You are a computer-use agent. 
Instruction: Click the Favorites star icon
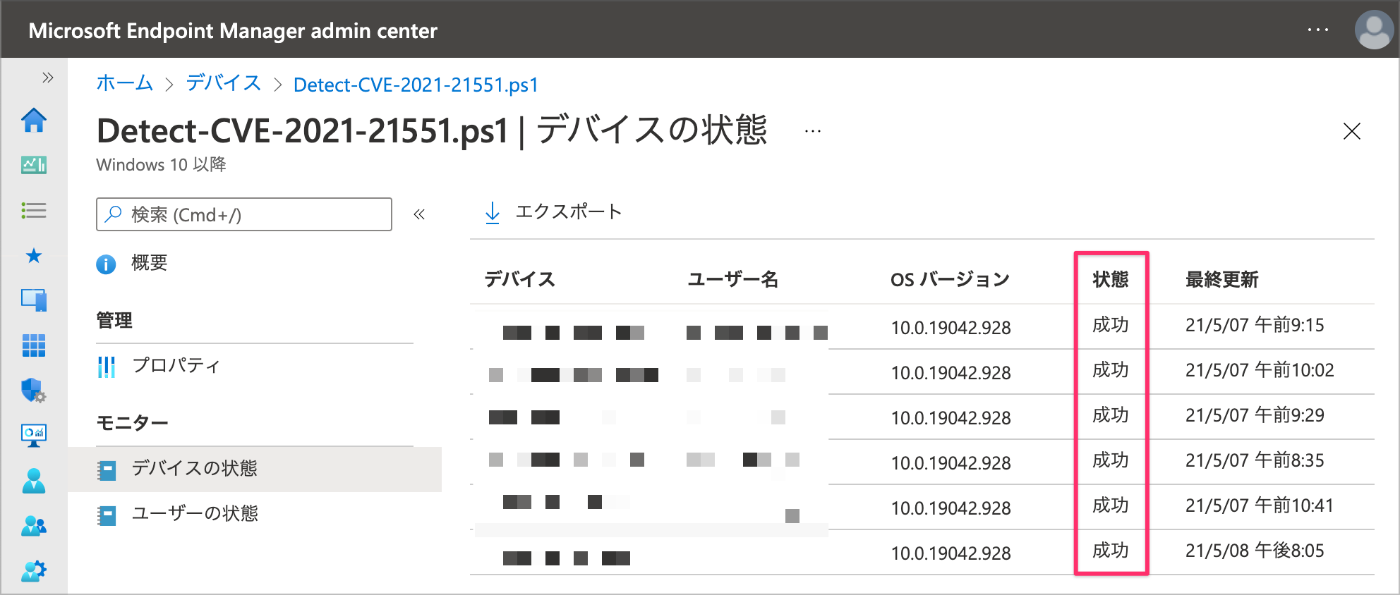coord(34,256)
